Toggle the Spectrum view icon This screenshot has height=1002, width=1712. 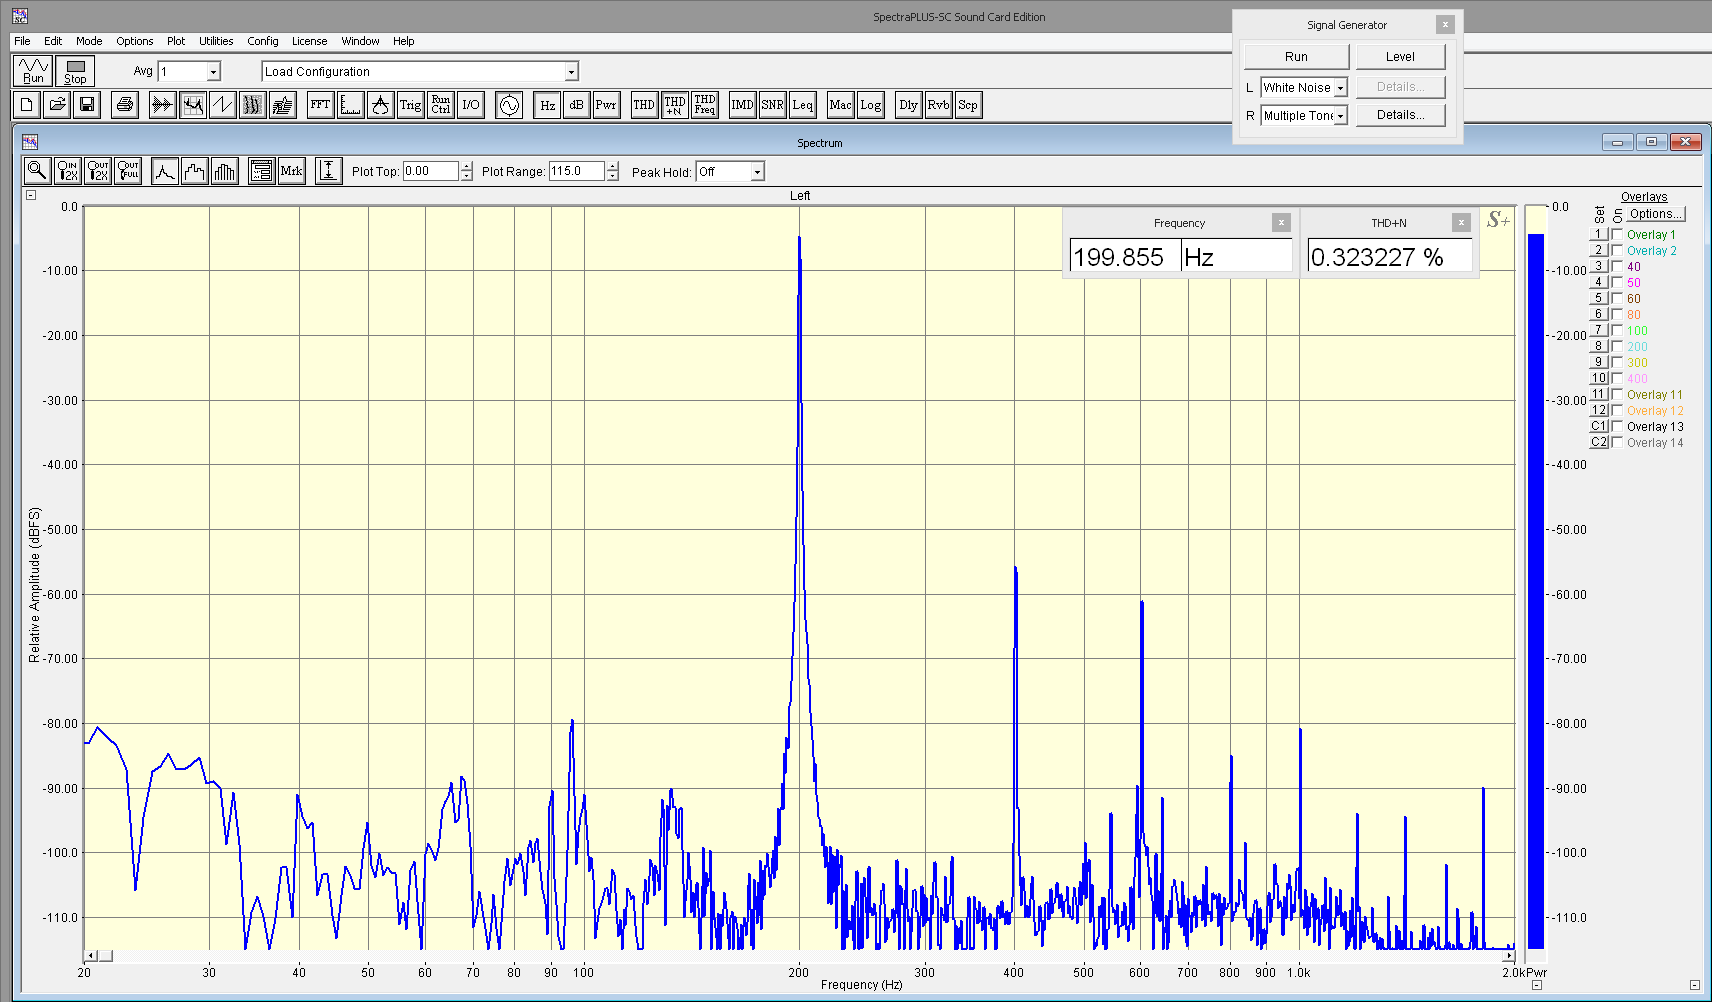[192, 104]
